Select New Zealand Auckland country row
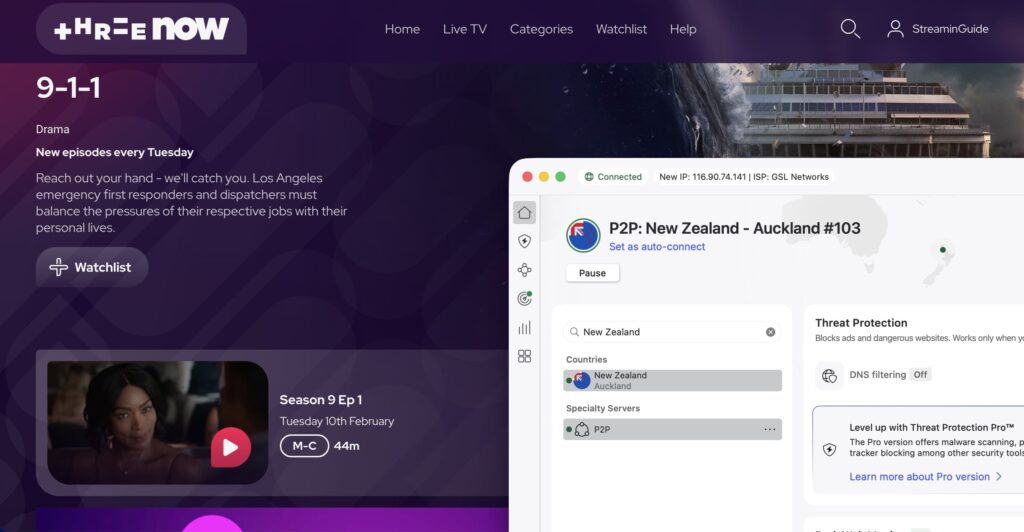 pyautogui.click(x=672, y=380)
